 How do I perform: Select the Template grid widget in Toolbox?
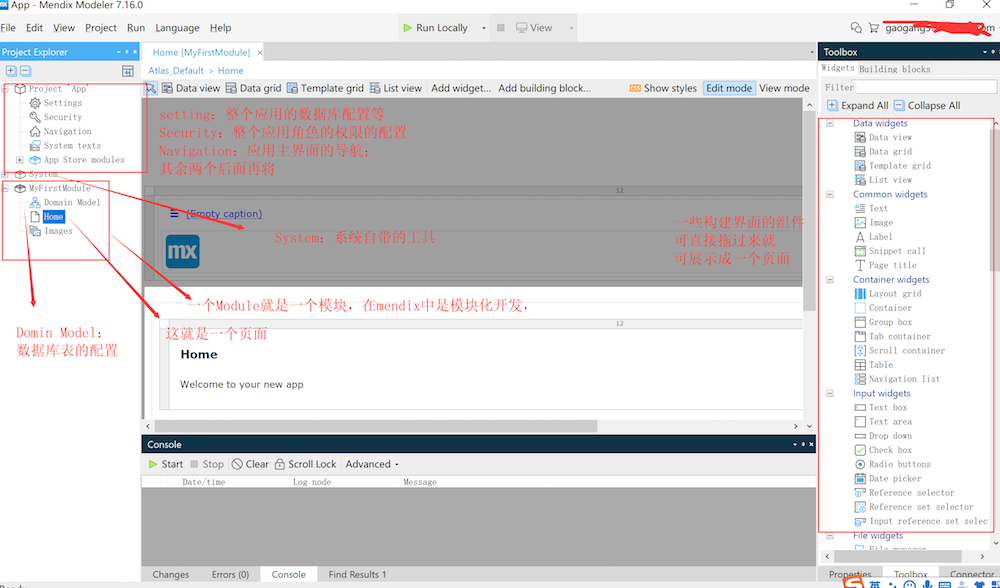tap(892, 165)
